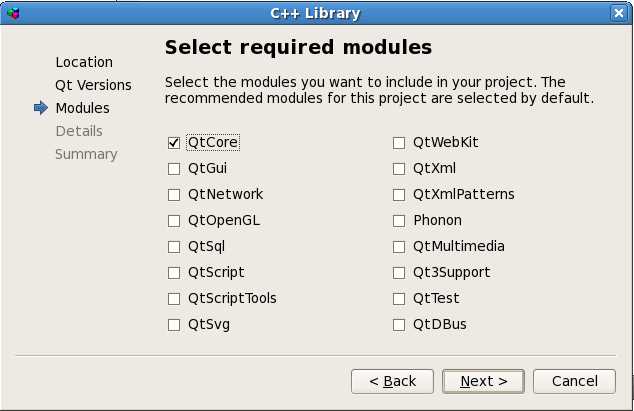The height and width of the screenshot is (411, 634).
Task: Toggle the QtDBus checkbox
Action: point(399,325)
